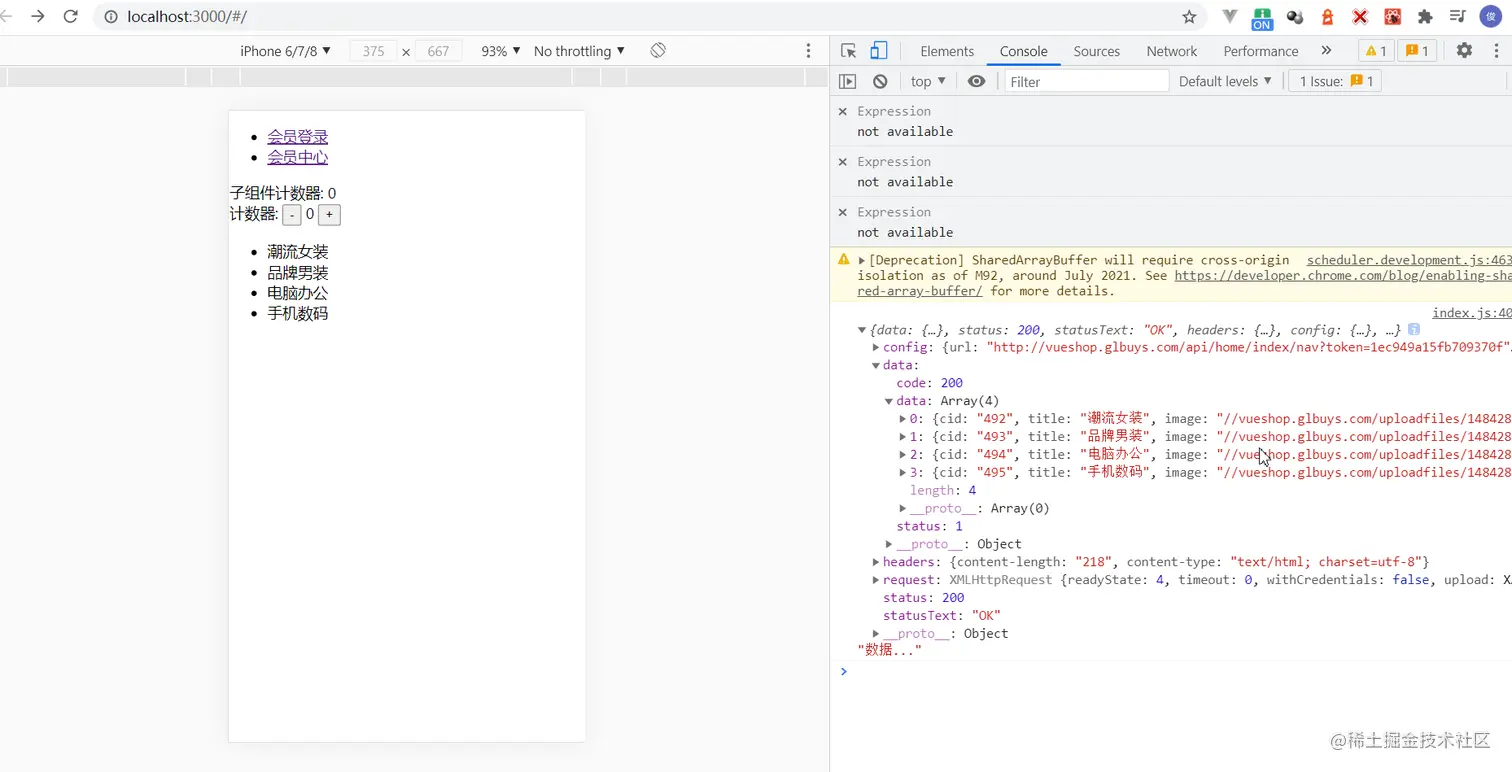Remove the first live Expression
1512x772 pixels.
coord(842,111)
